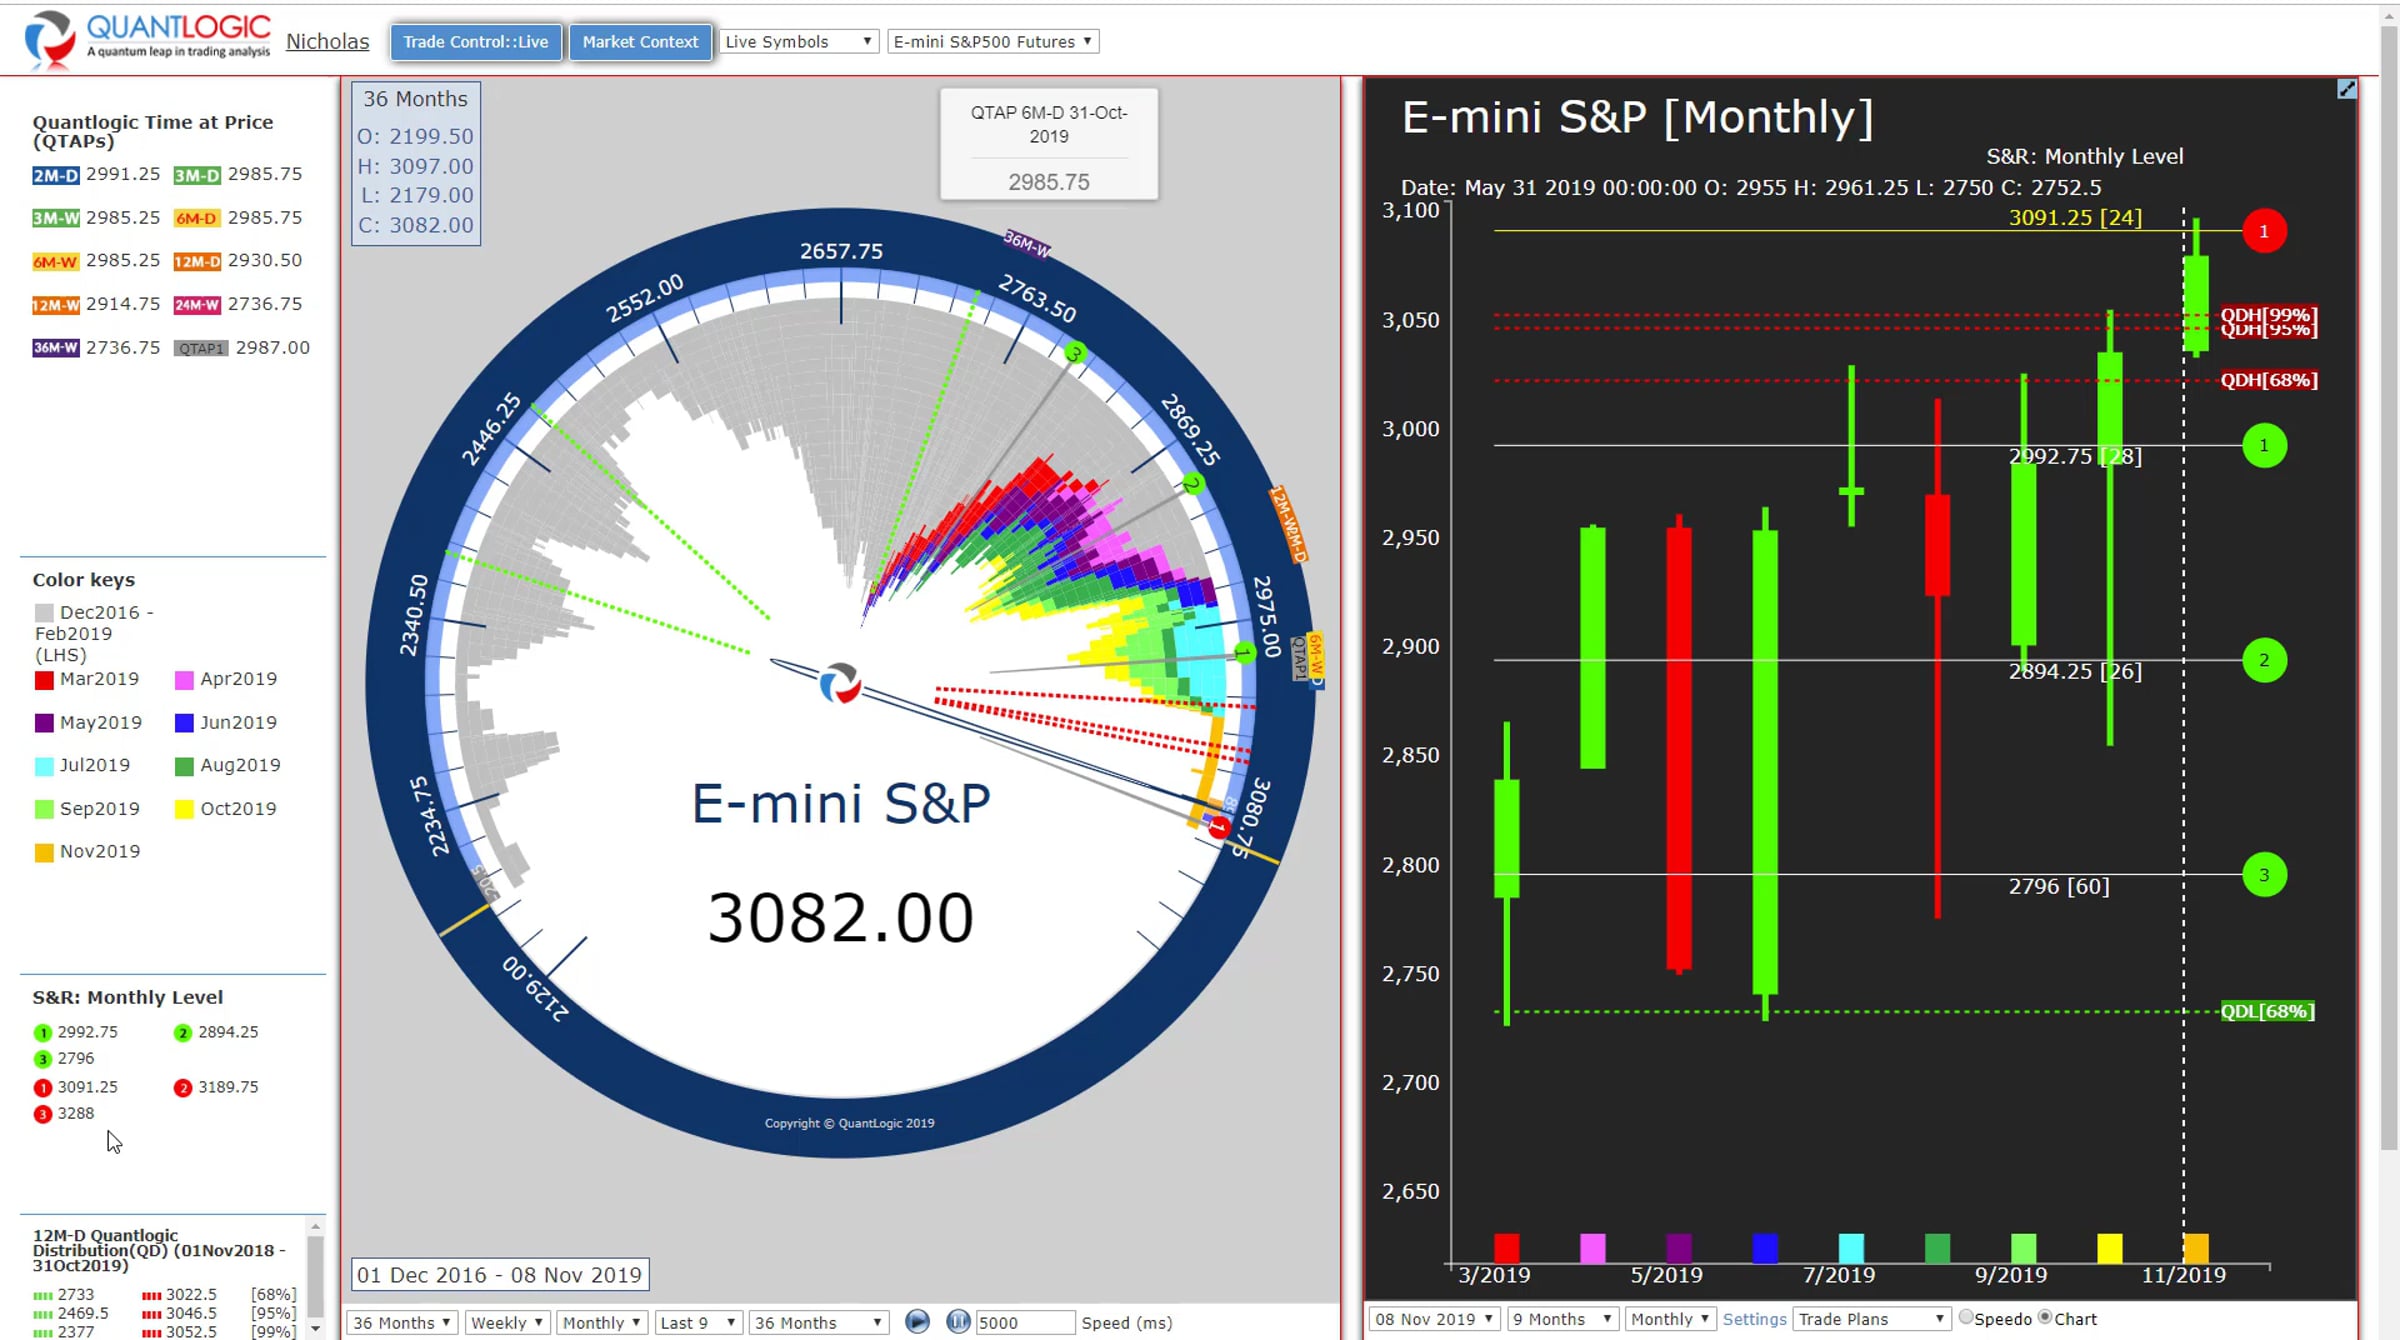The width and height of the screenshot is (2400, 1340).
Task: Click the pause animation button
Action: click(957, 1321)
